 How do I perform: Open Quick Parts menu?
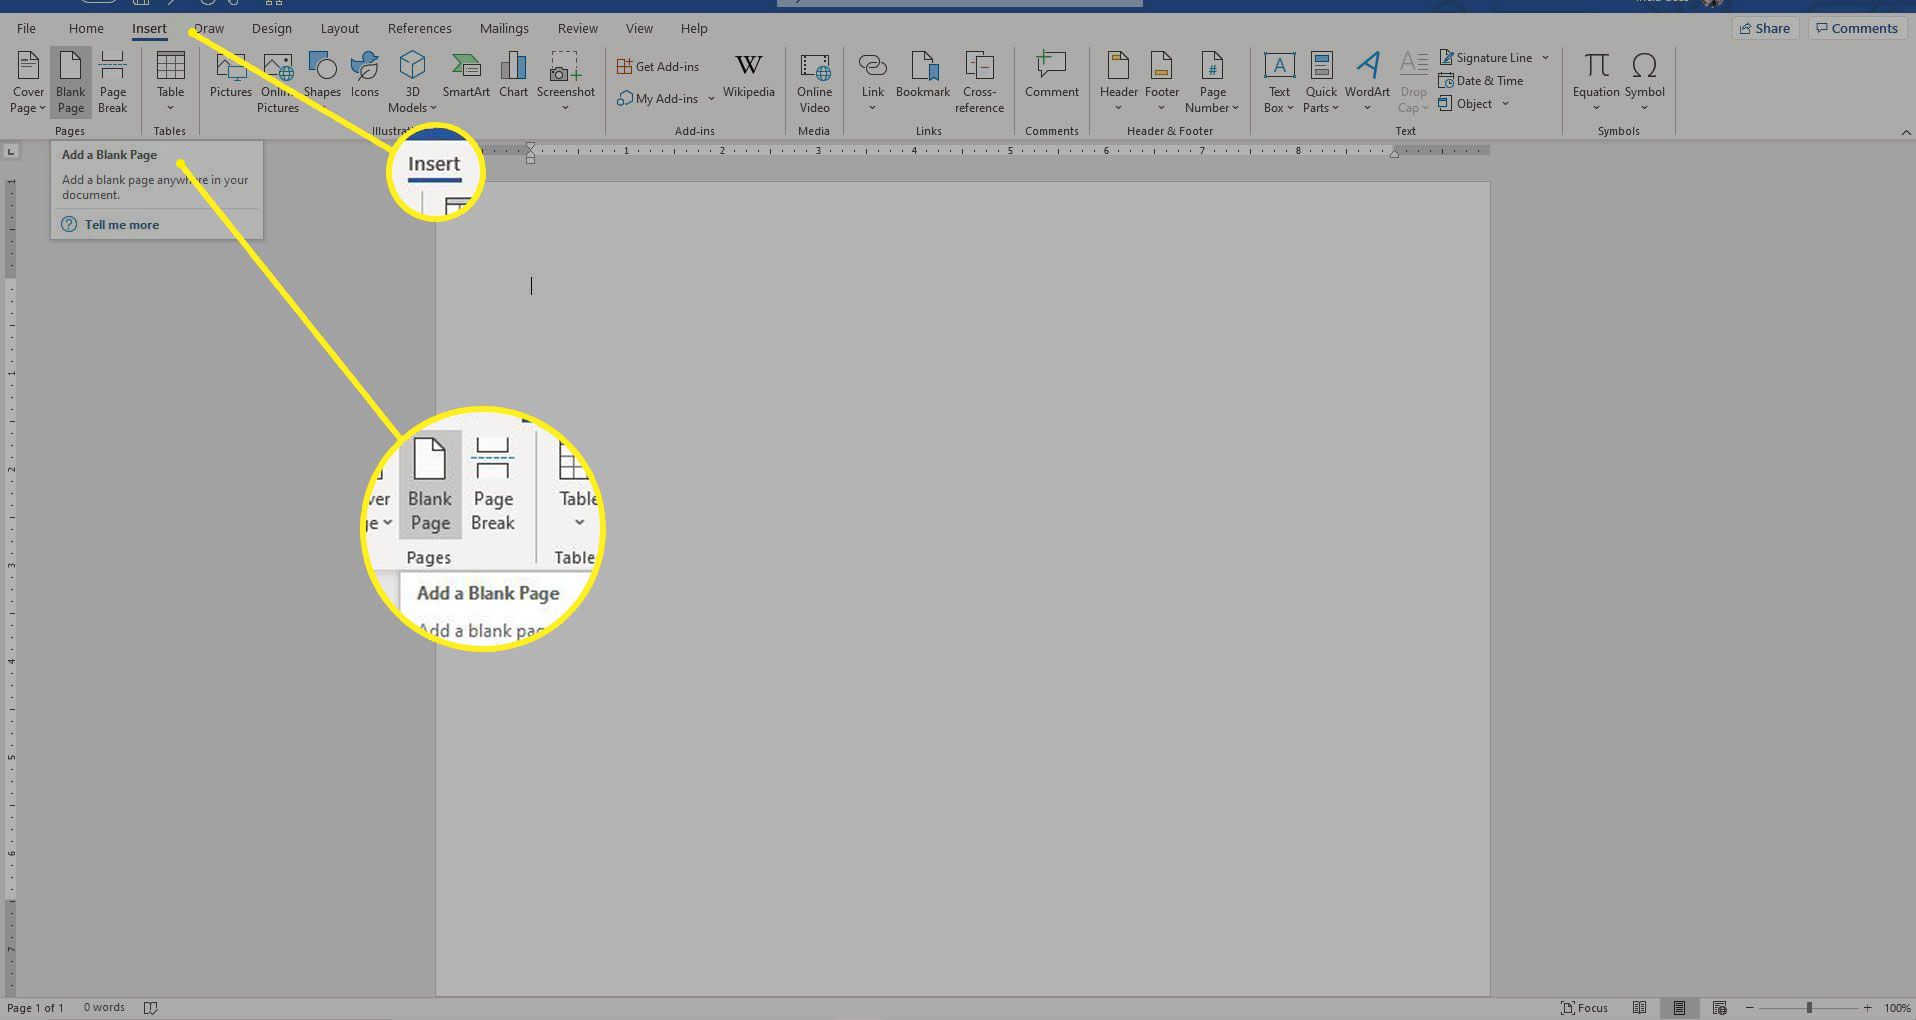tap(1321, 82)
